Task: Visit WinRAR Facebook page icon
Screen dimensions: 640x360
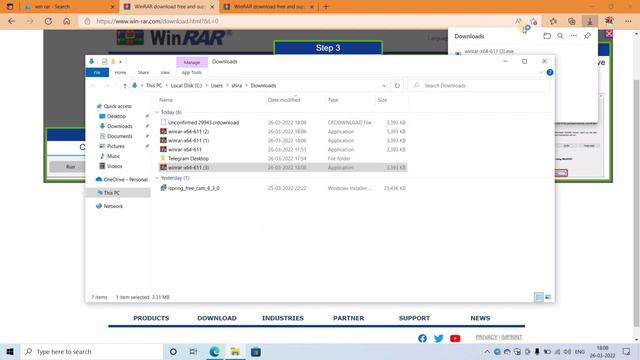Action: 422,338
